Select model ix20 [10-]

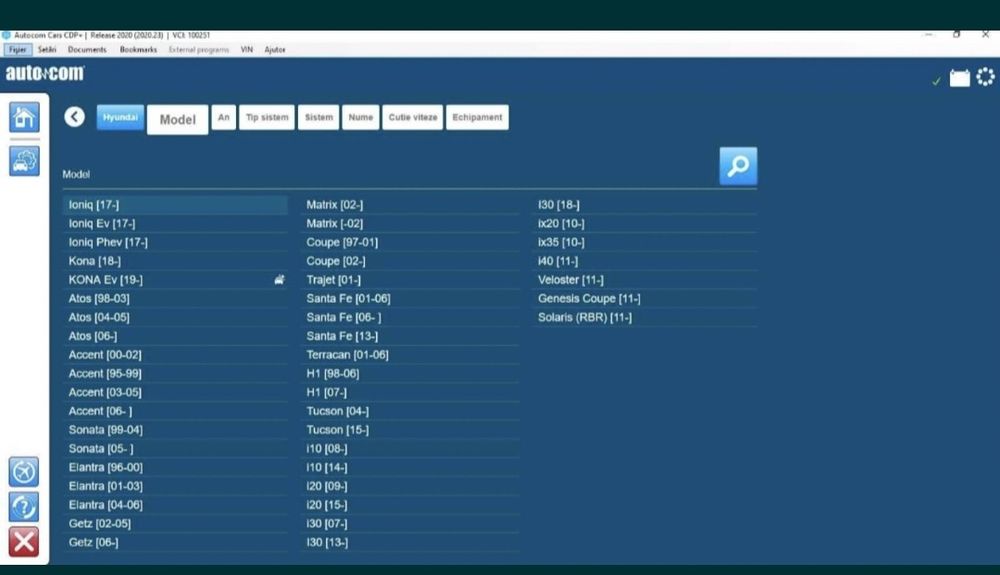coord(645,224)
